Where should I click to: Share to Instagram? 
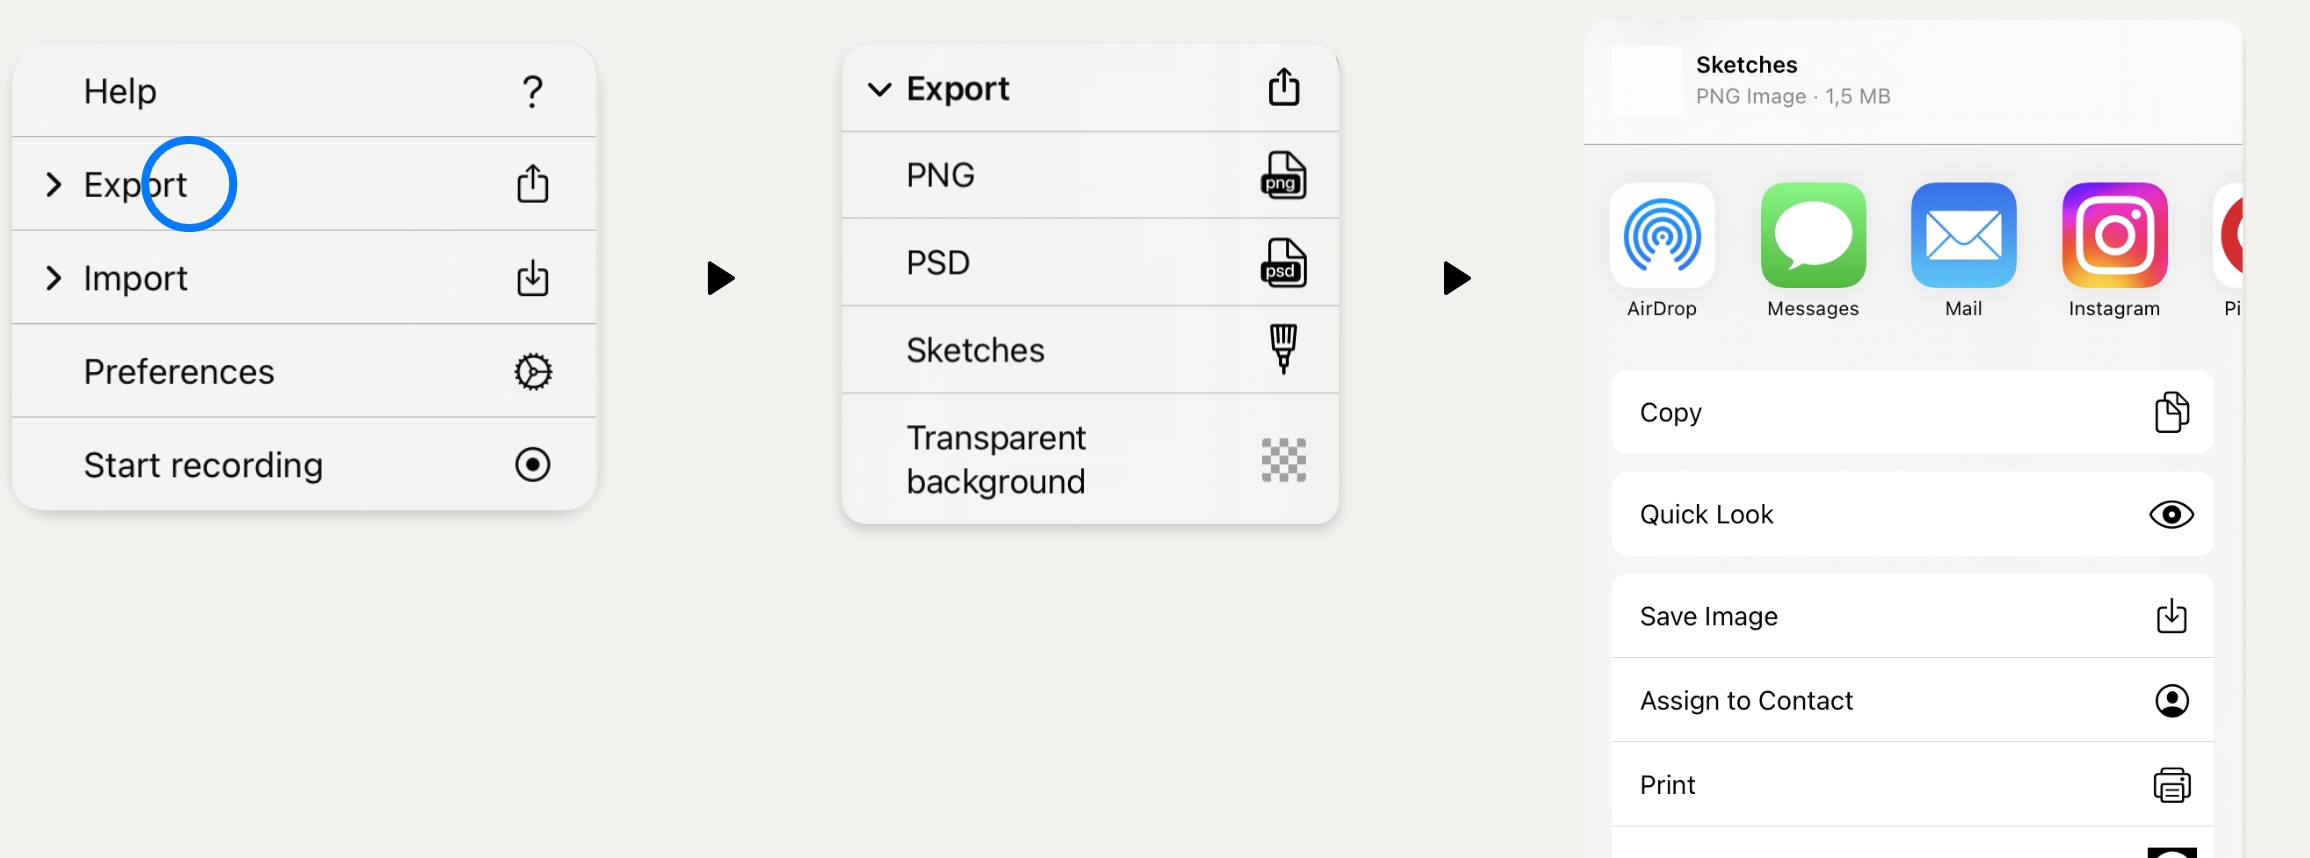click(x=2114, y=235)
